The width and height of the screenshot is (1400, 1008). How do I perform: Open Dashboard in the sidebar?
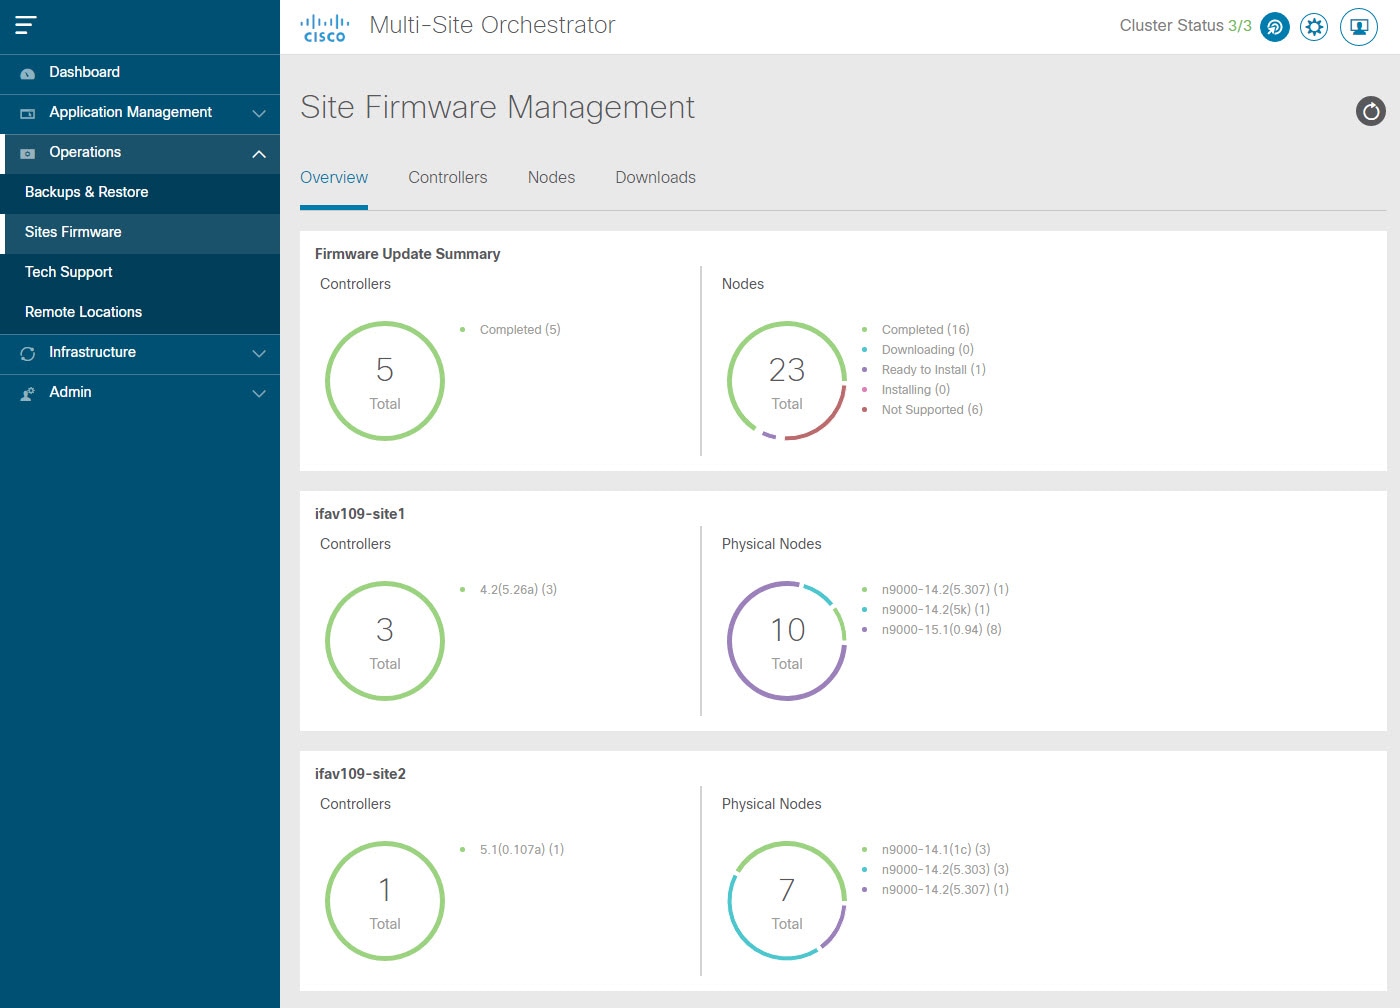140,73
